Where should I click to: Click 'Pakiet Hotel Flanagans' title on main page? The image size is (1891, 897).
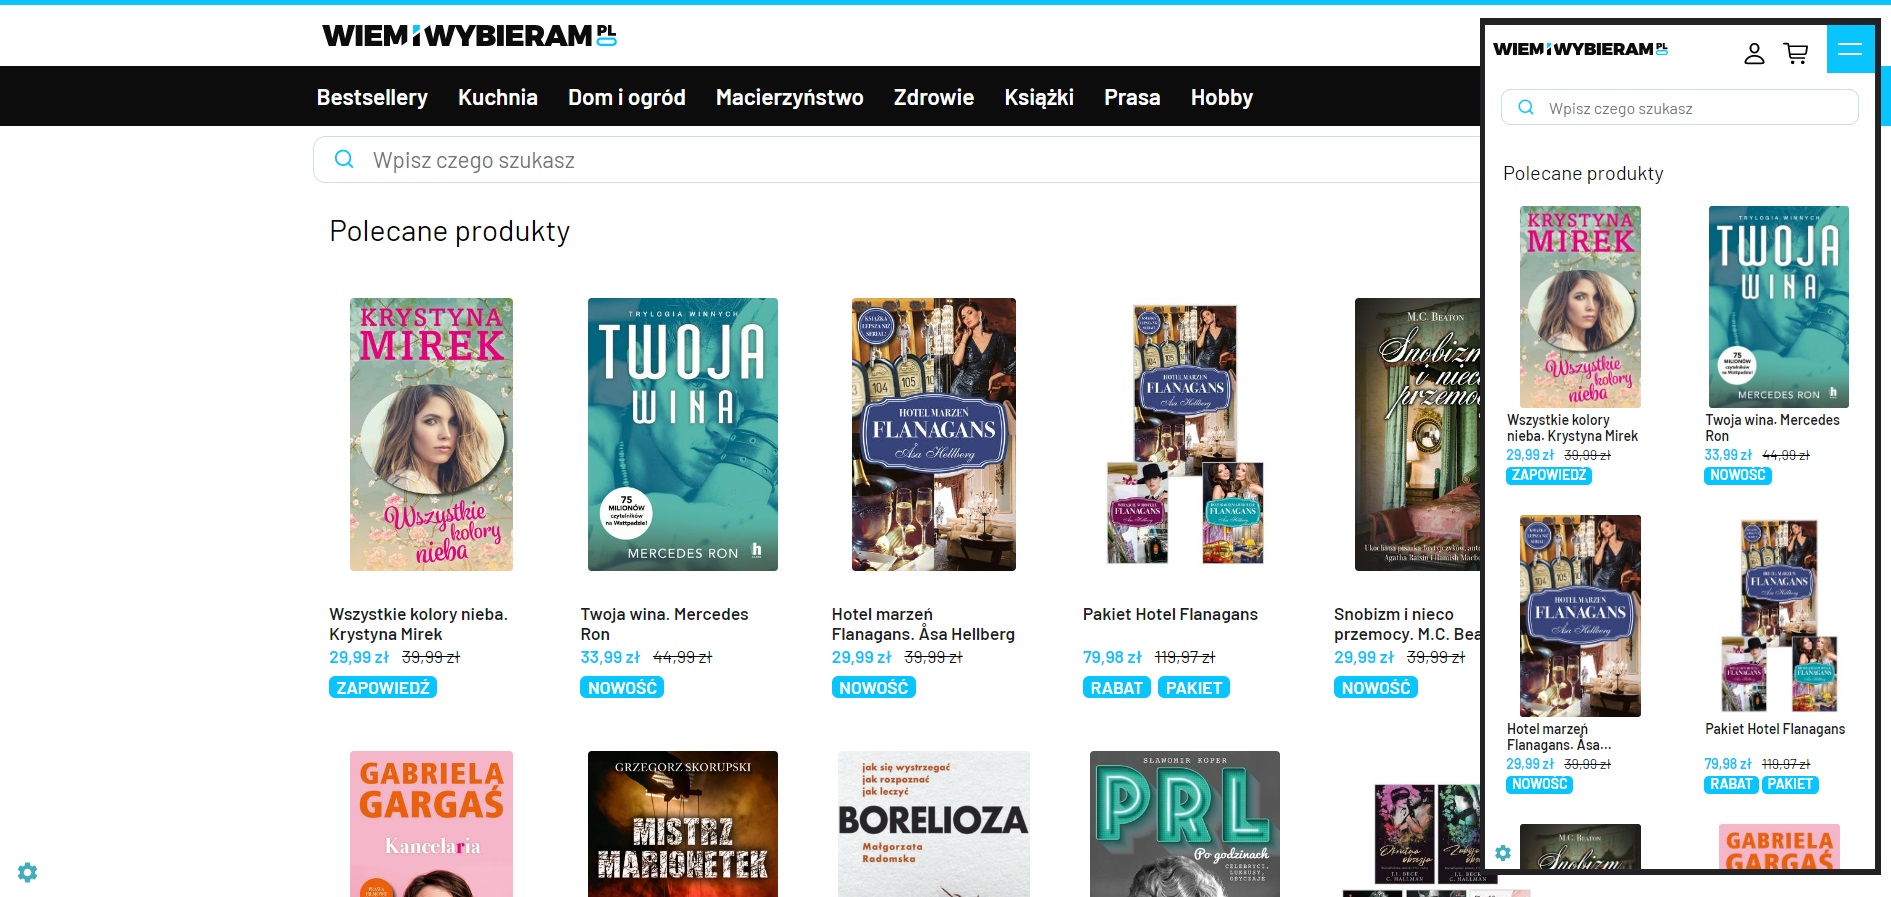pyautogui.click(x=1170, y=614)
